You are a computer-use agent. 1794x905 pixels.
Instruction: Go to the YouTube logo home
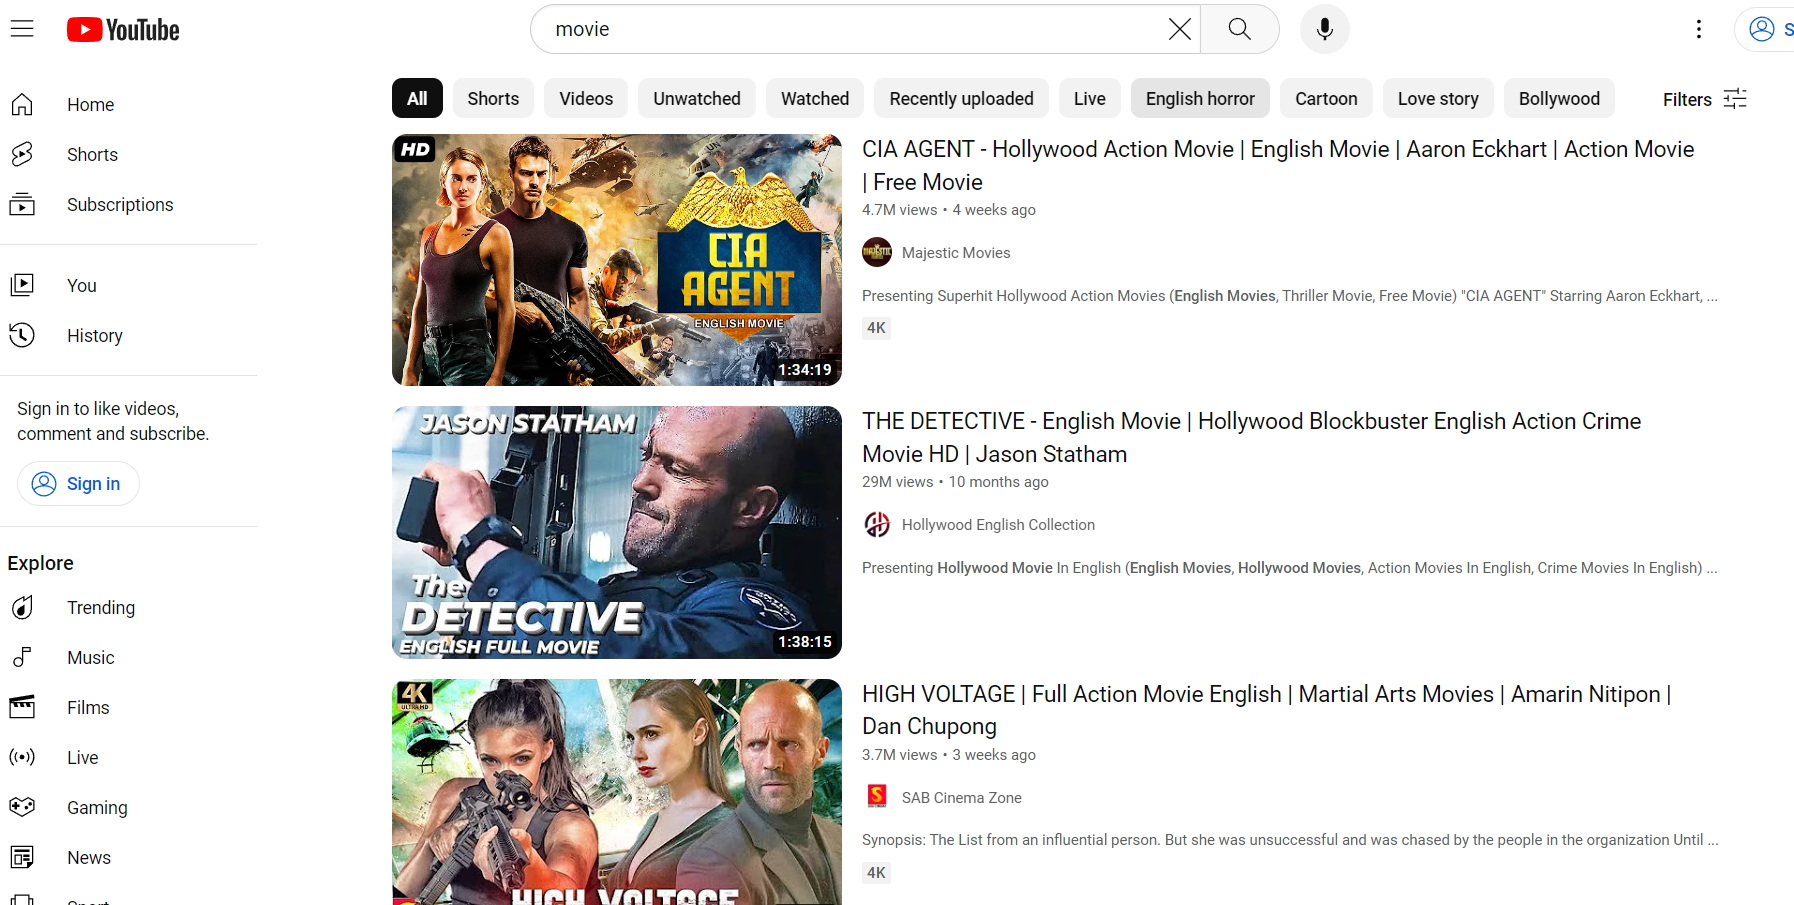coord(123,30)
